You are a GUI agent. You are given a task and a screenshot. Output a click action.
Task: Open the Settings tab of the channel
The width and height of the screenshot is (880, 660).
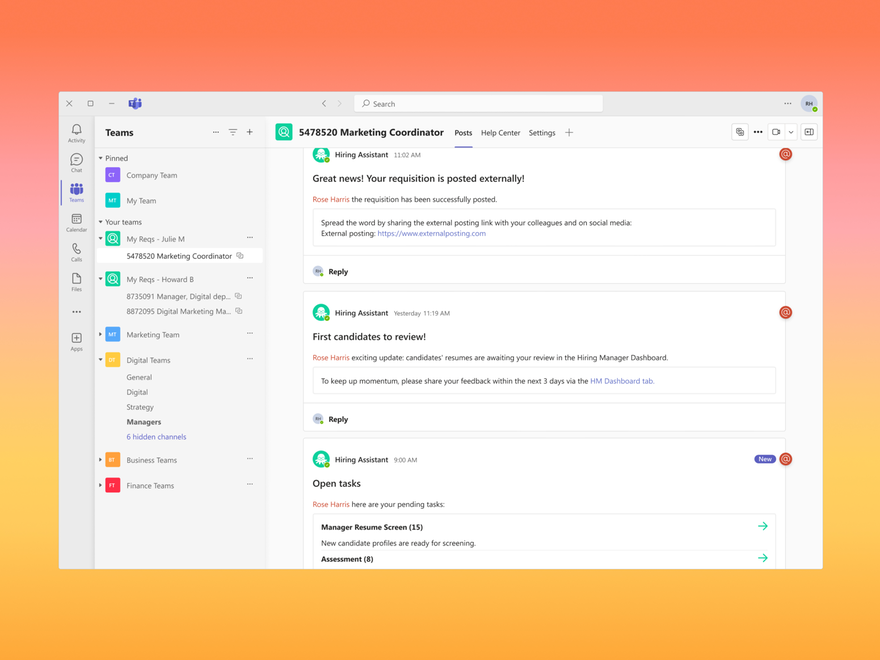[x=541, y=132]
